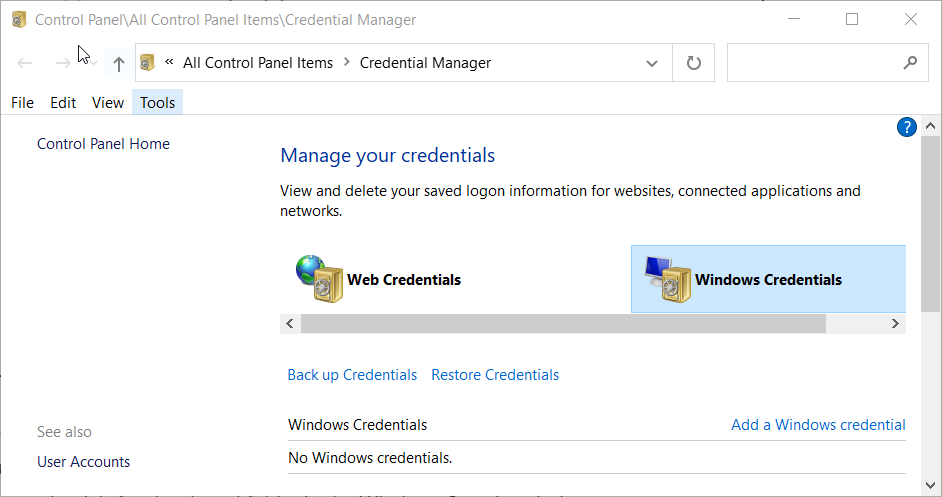
Task: Open the recent locations dropdown next to the forward arrow
Action: click(x=94, y=63)
